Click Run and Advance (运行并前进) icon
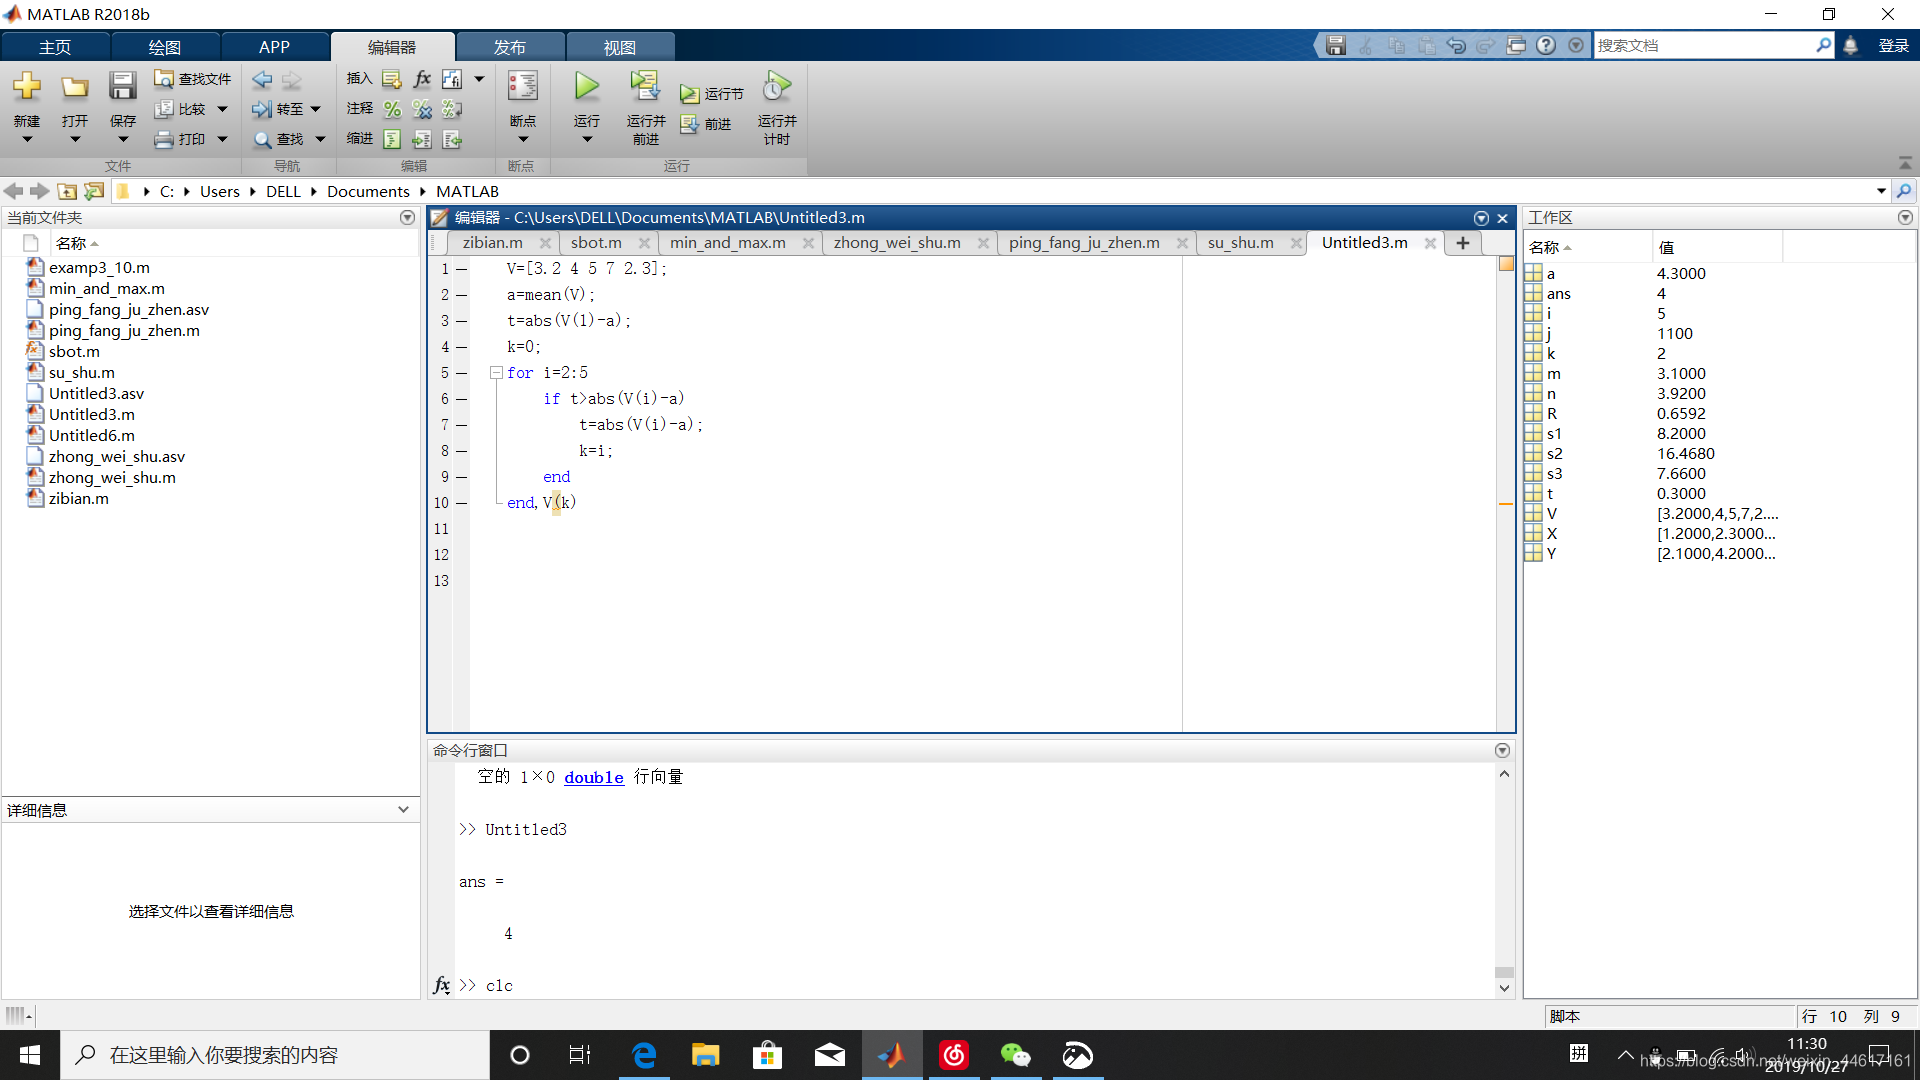This screenshot has height=1080, width=1920. pyautogui.click(x=645, y=87)
